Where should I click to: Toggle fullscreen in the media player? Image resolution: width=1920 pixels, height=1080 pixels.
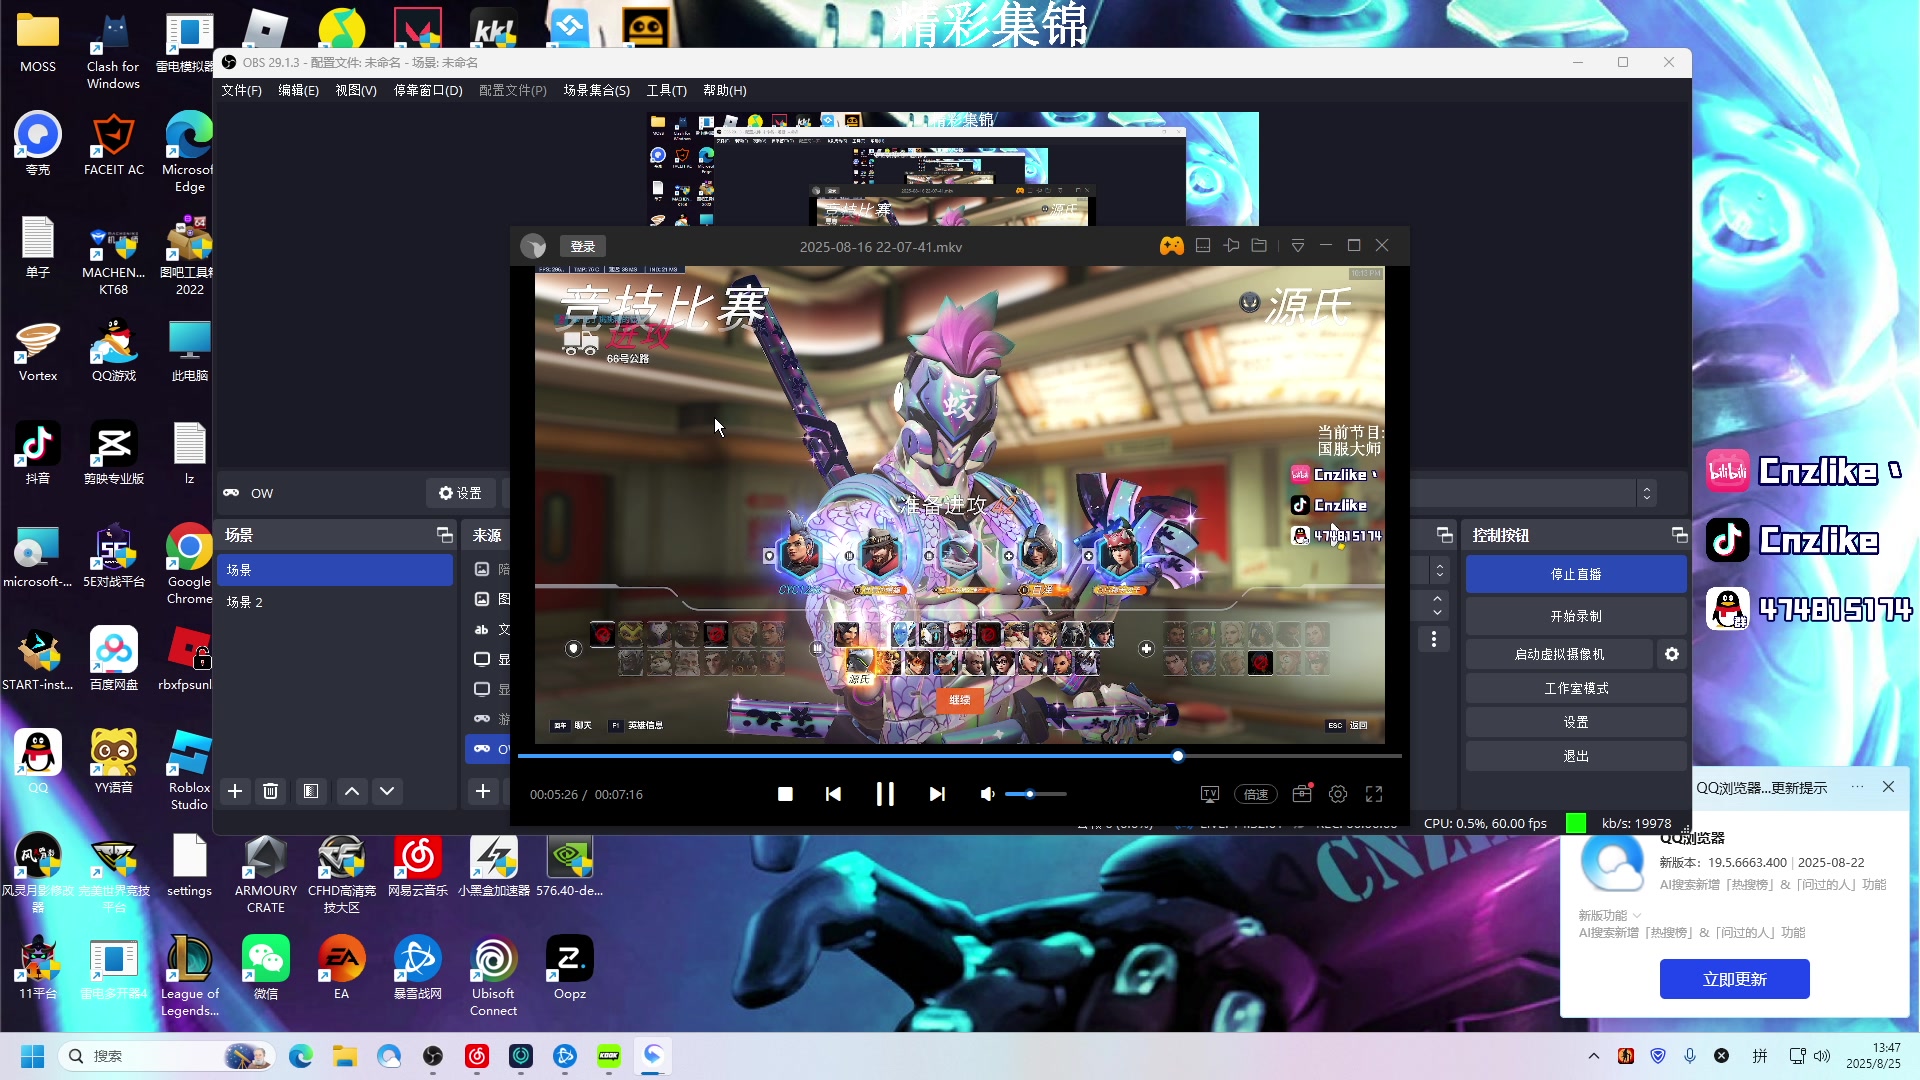pyautogui.click(x=1374, y=794)
